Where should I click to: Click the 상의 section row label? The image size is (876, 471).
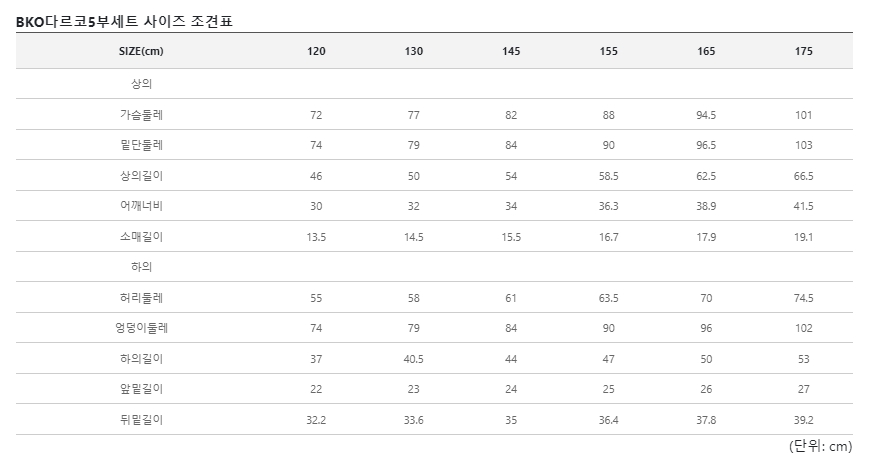(141, 84)
